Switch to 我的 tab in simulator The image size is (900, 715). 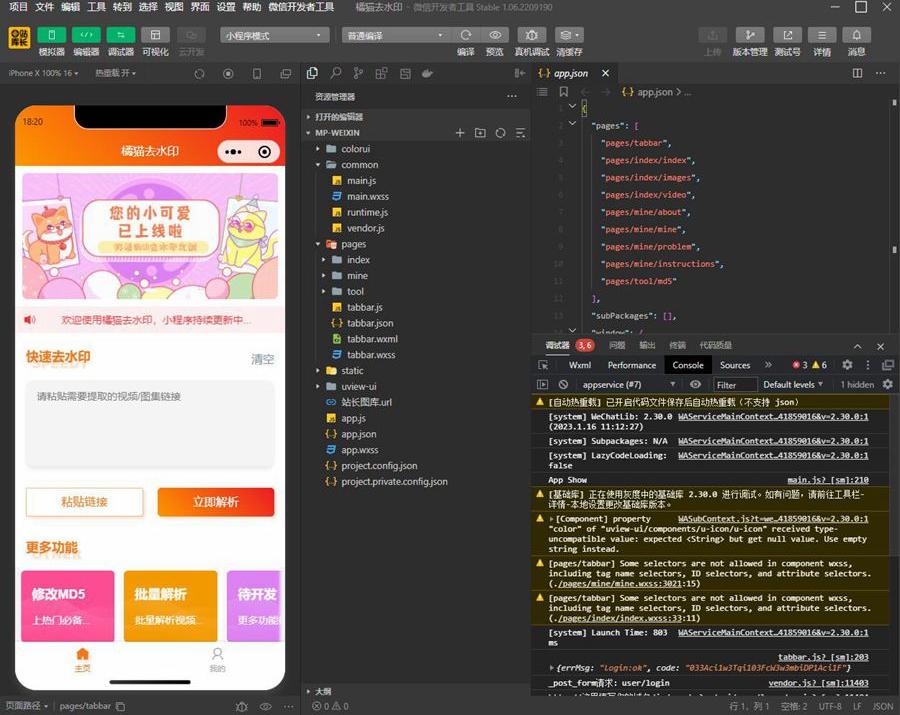217,660
